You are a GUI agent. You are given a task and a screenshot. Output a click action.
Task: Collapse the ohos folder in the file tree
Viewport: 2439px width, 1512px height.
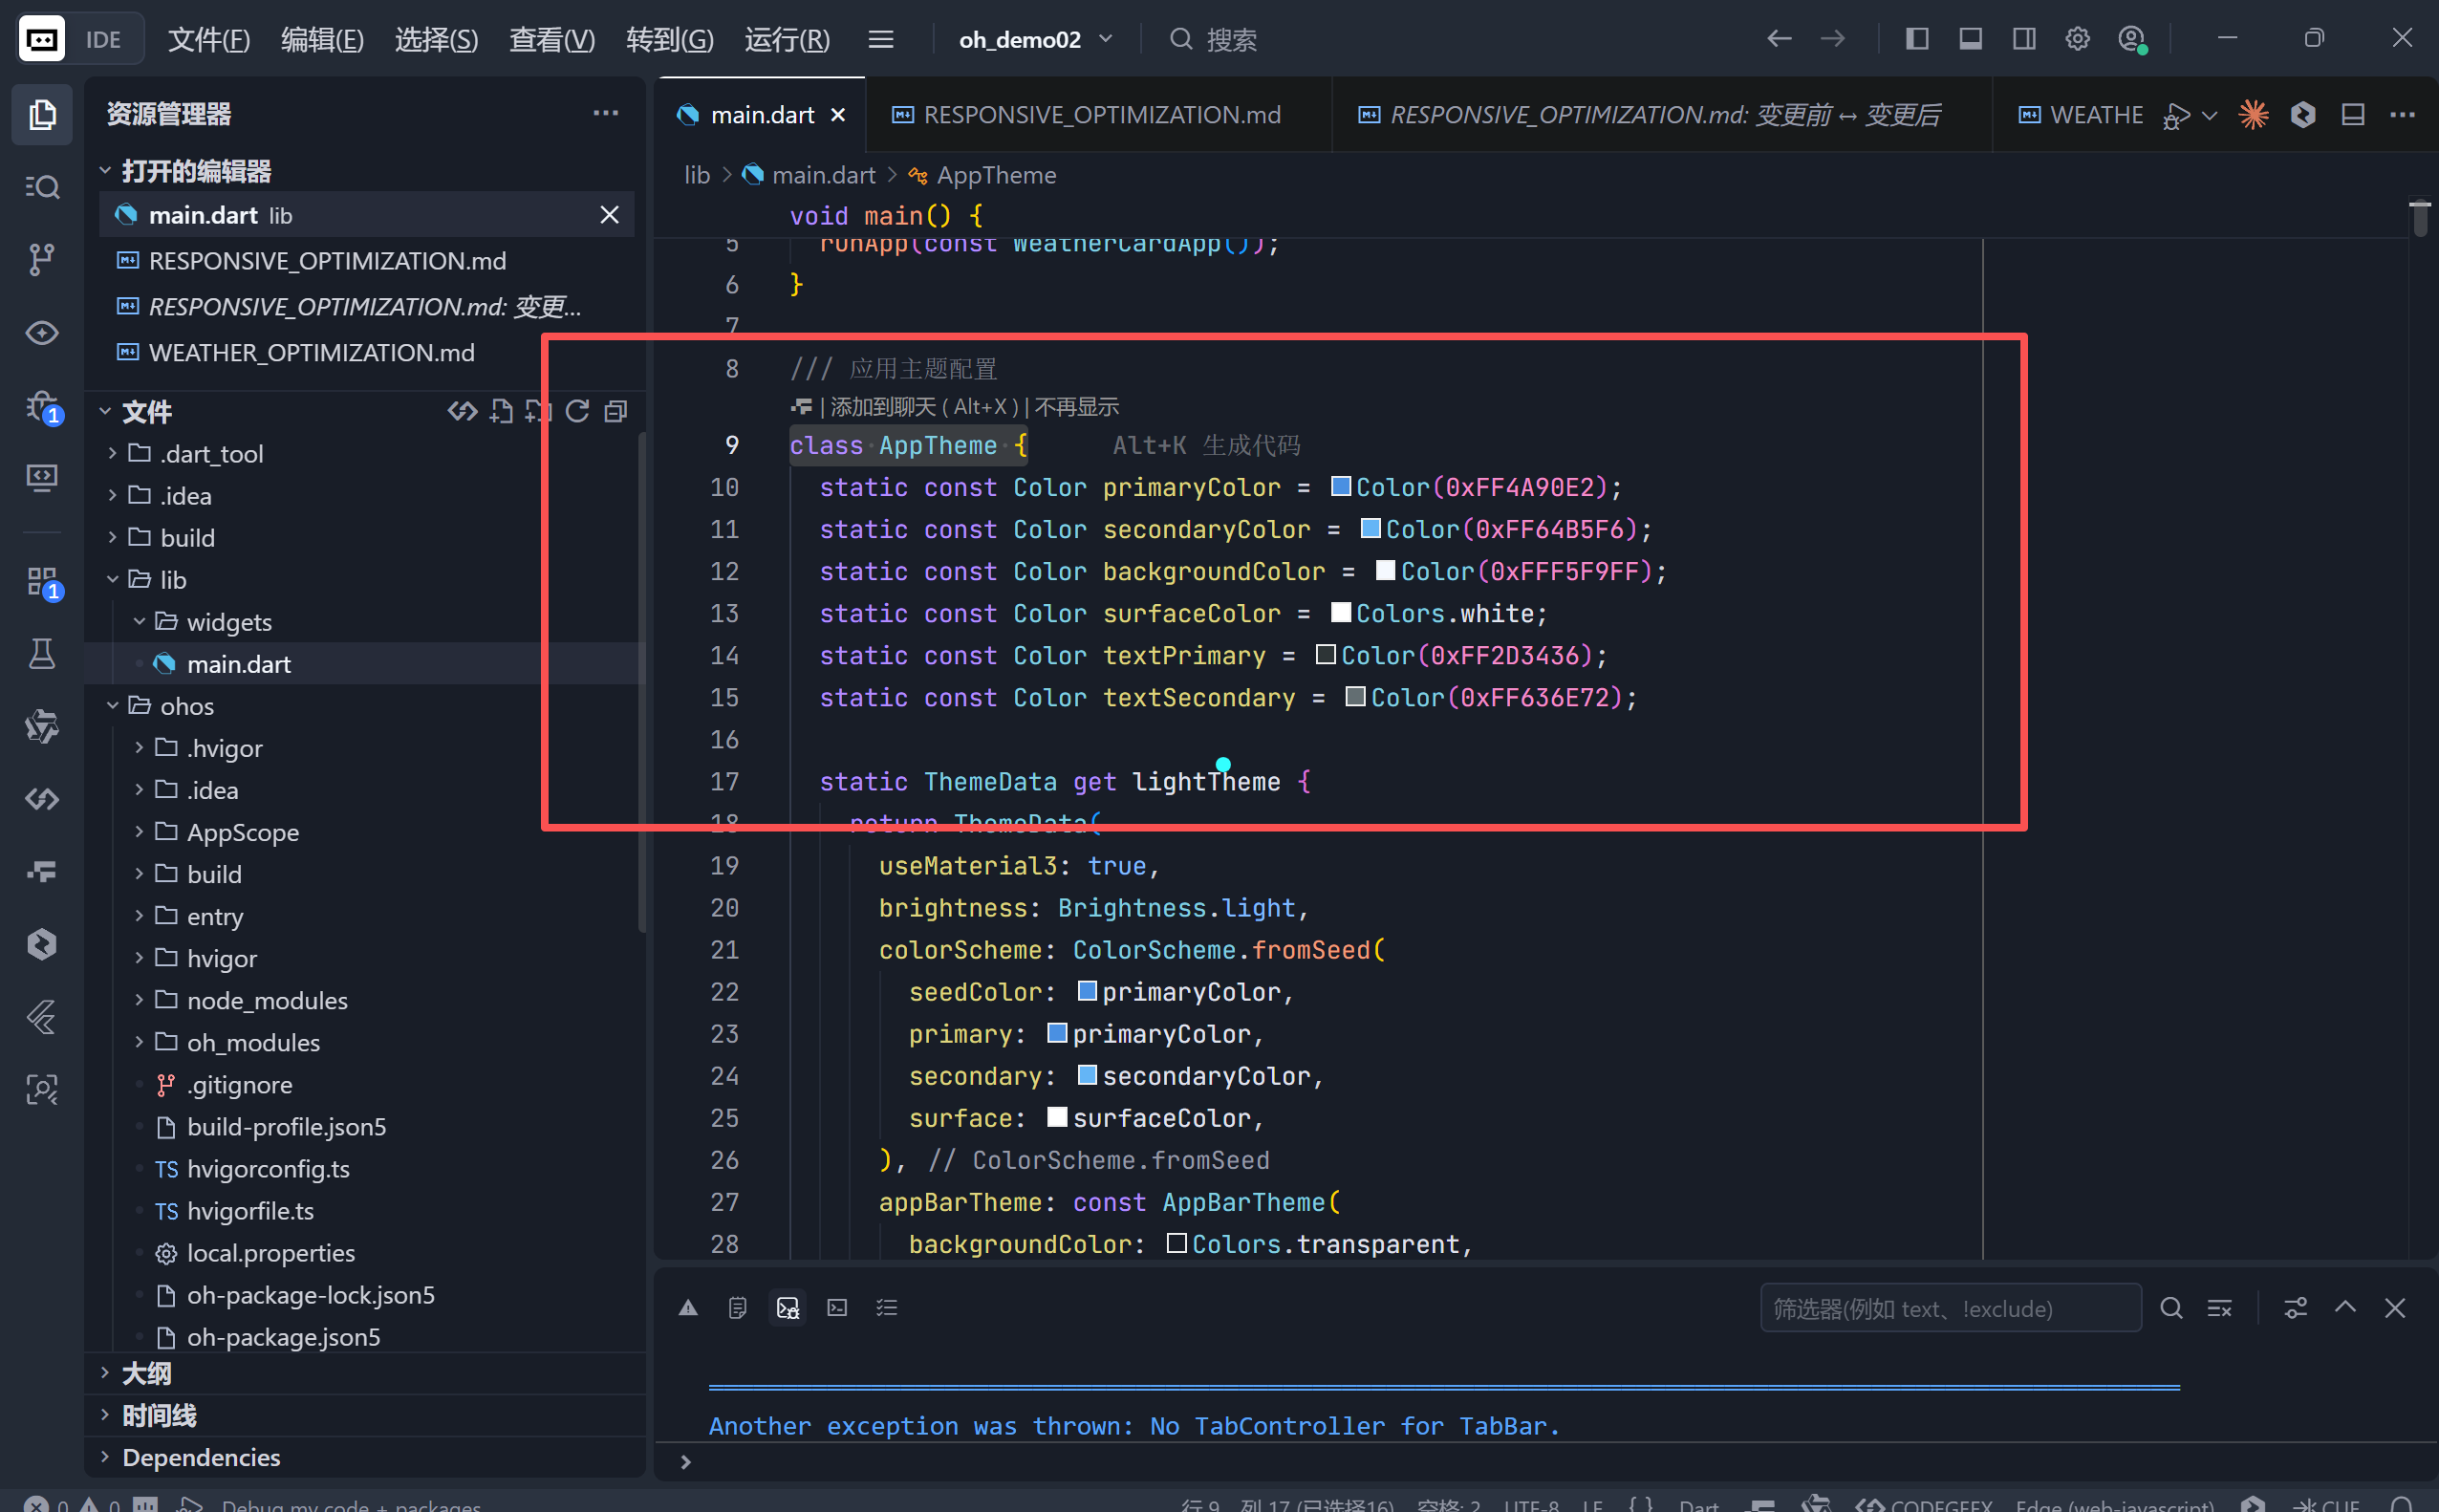coord(186,706)
